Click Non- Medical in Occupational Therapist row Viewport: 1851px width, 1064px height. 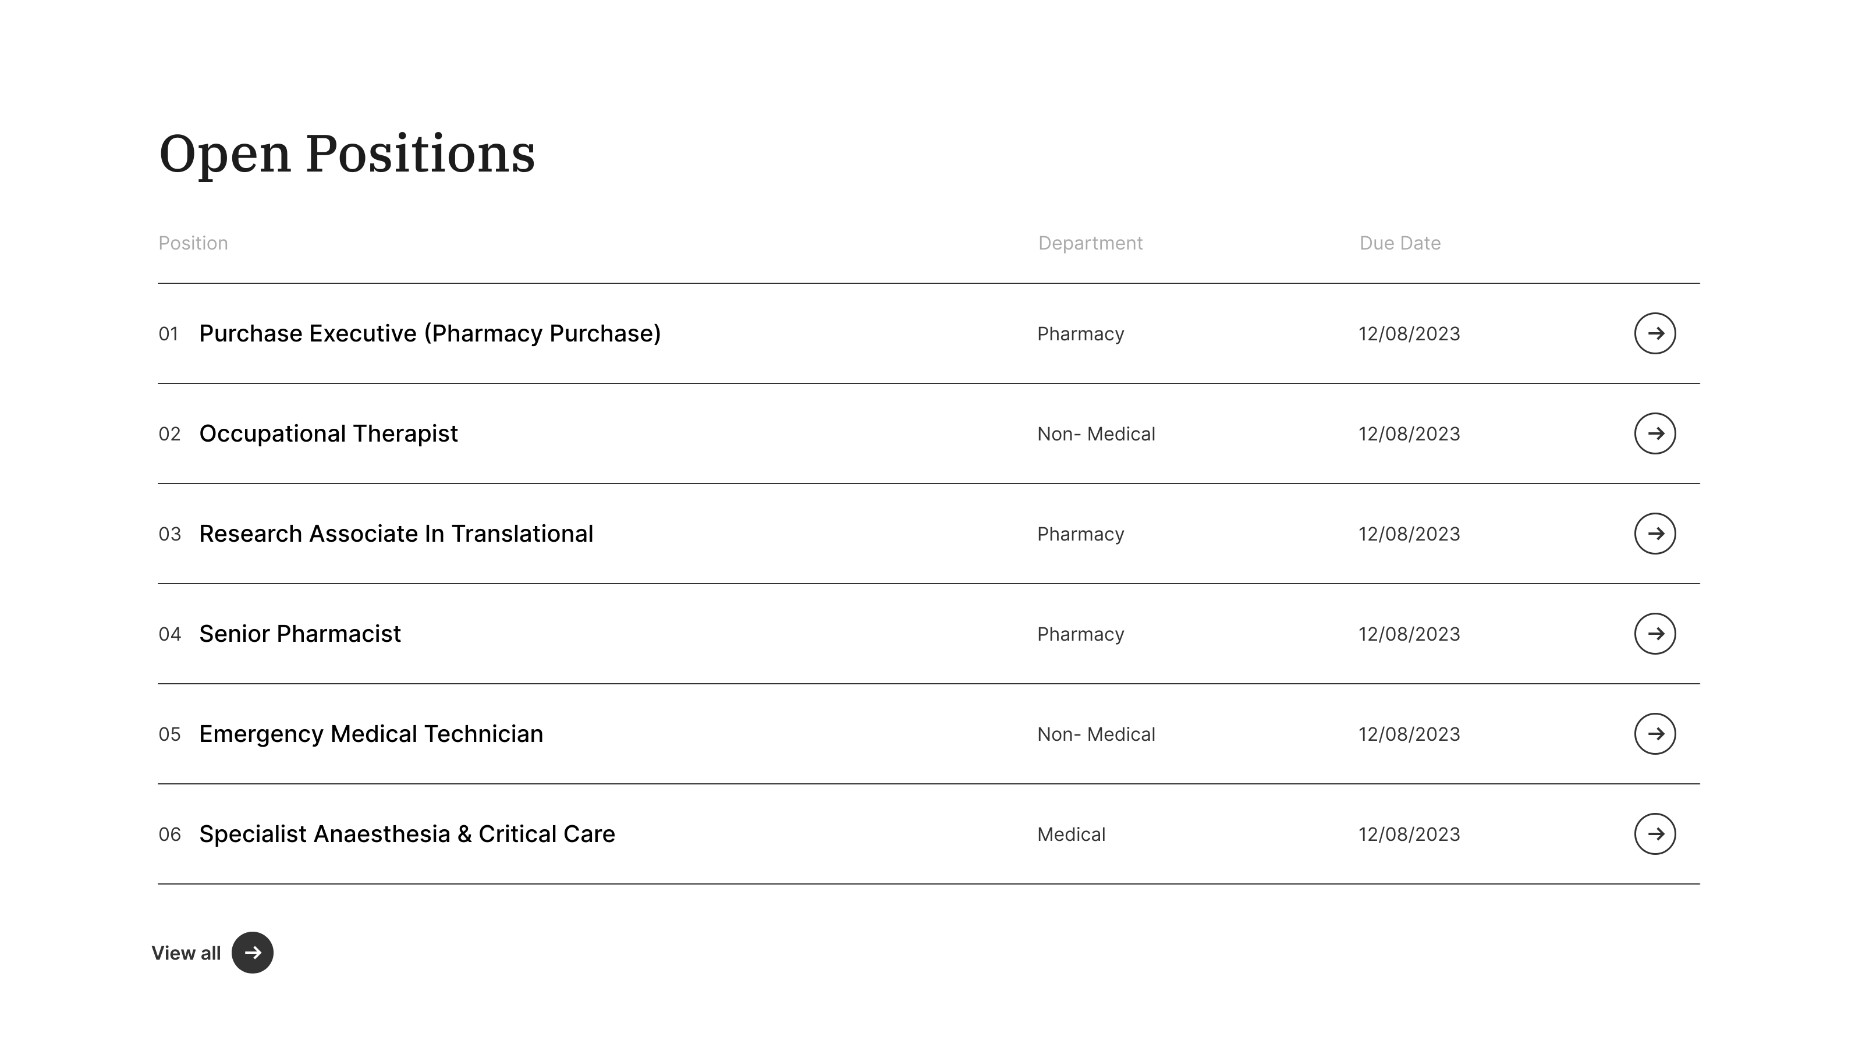1096,434
